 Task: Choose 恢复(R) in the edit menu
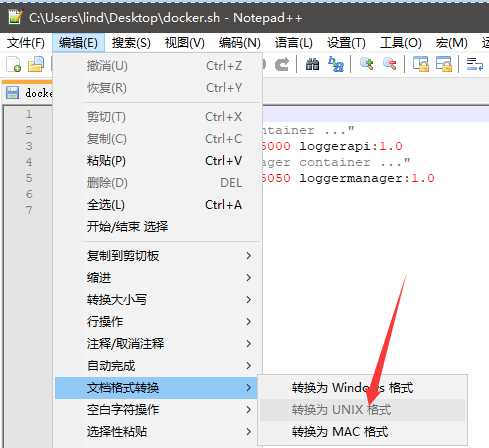coord(157,88)
